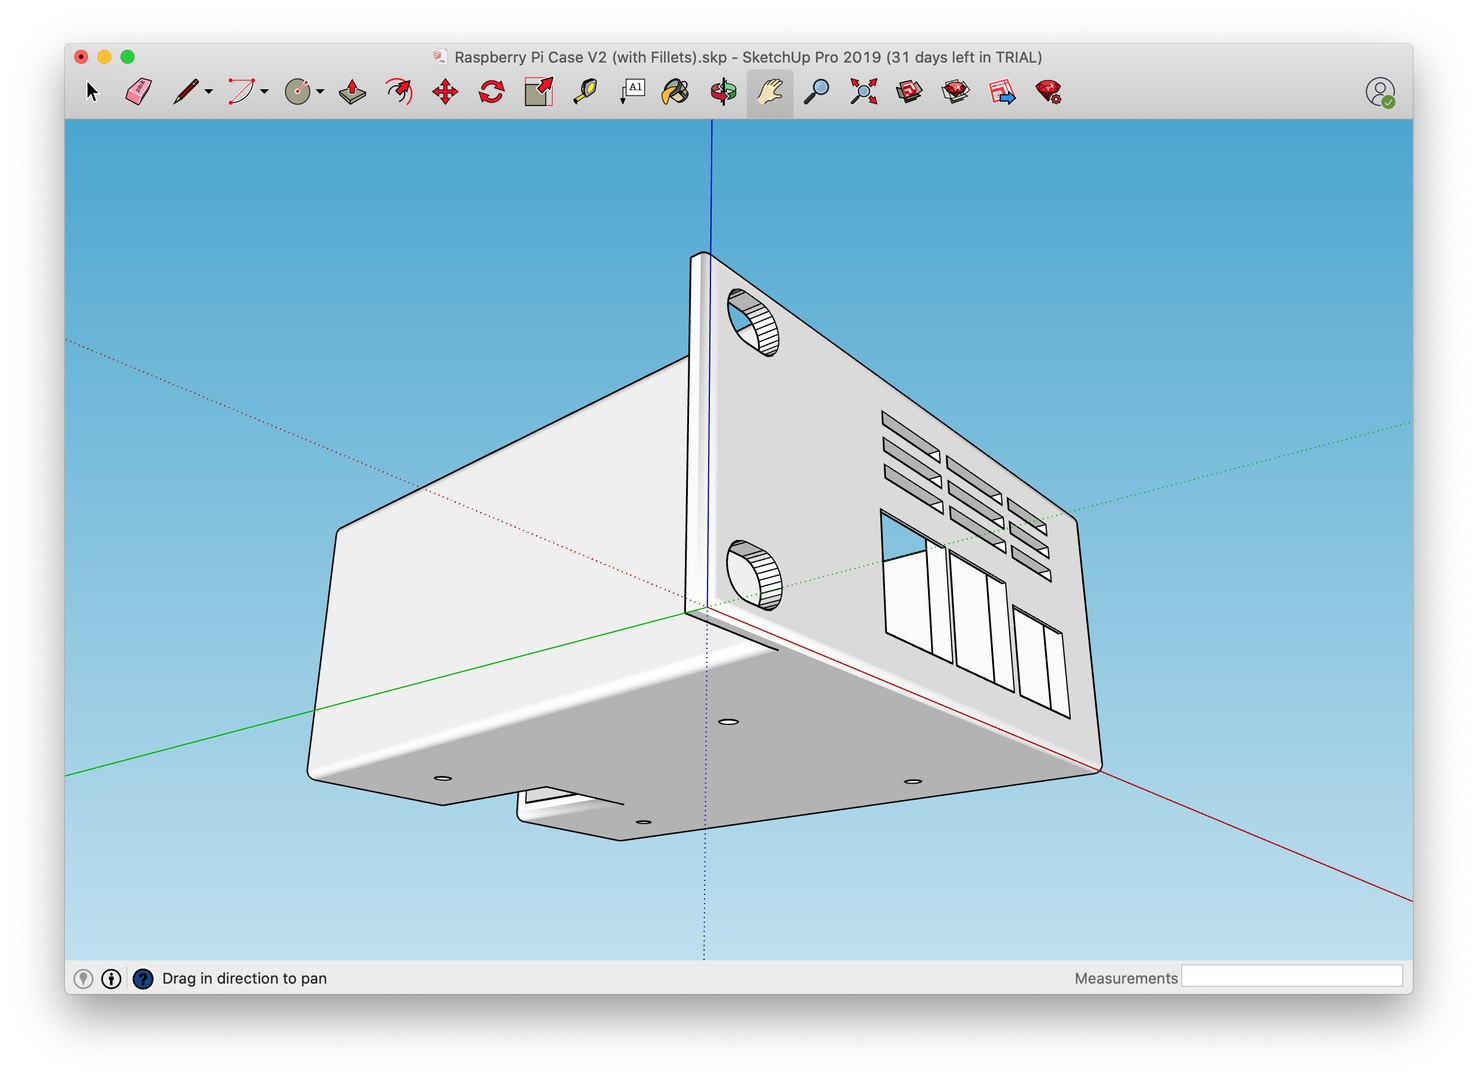Click the Measurements input box

pos(1292,976)
